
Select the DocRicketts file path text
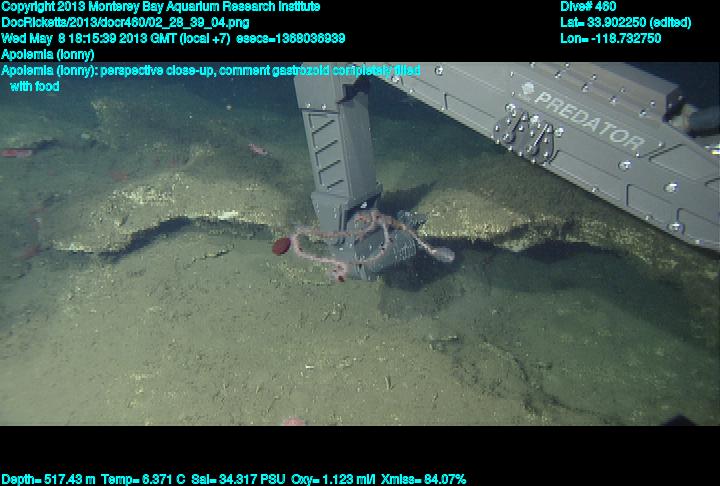point(125,23)
